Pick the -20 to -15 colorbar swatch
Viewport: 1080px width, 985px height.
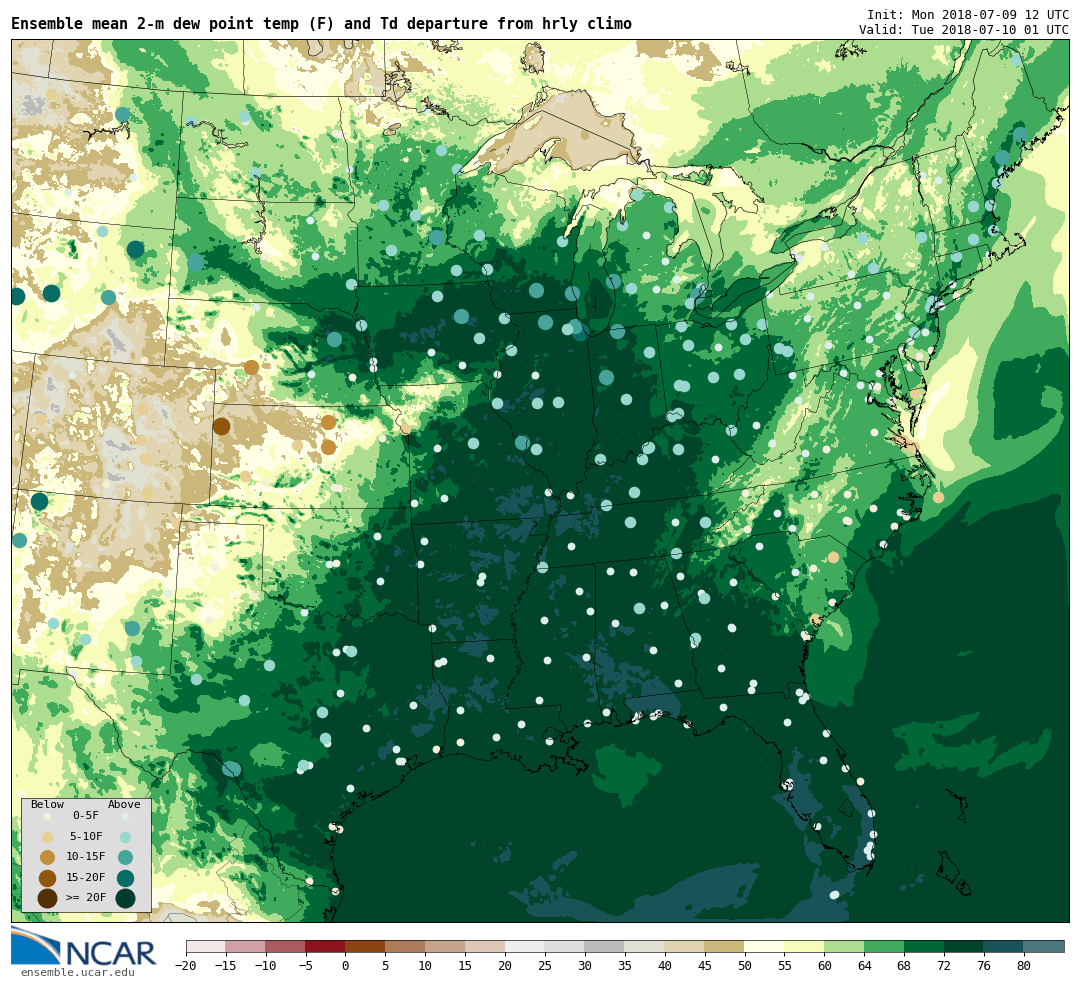pyautogui.click(x=206, y=946)
